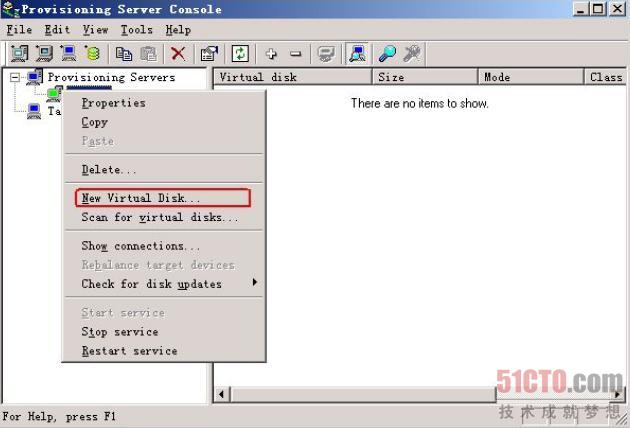Click the magnifying glass Find toolbar icon
630x428 pixels.
point(387,53)
